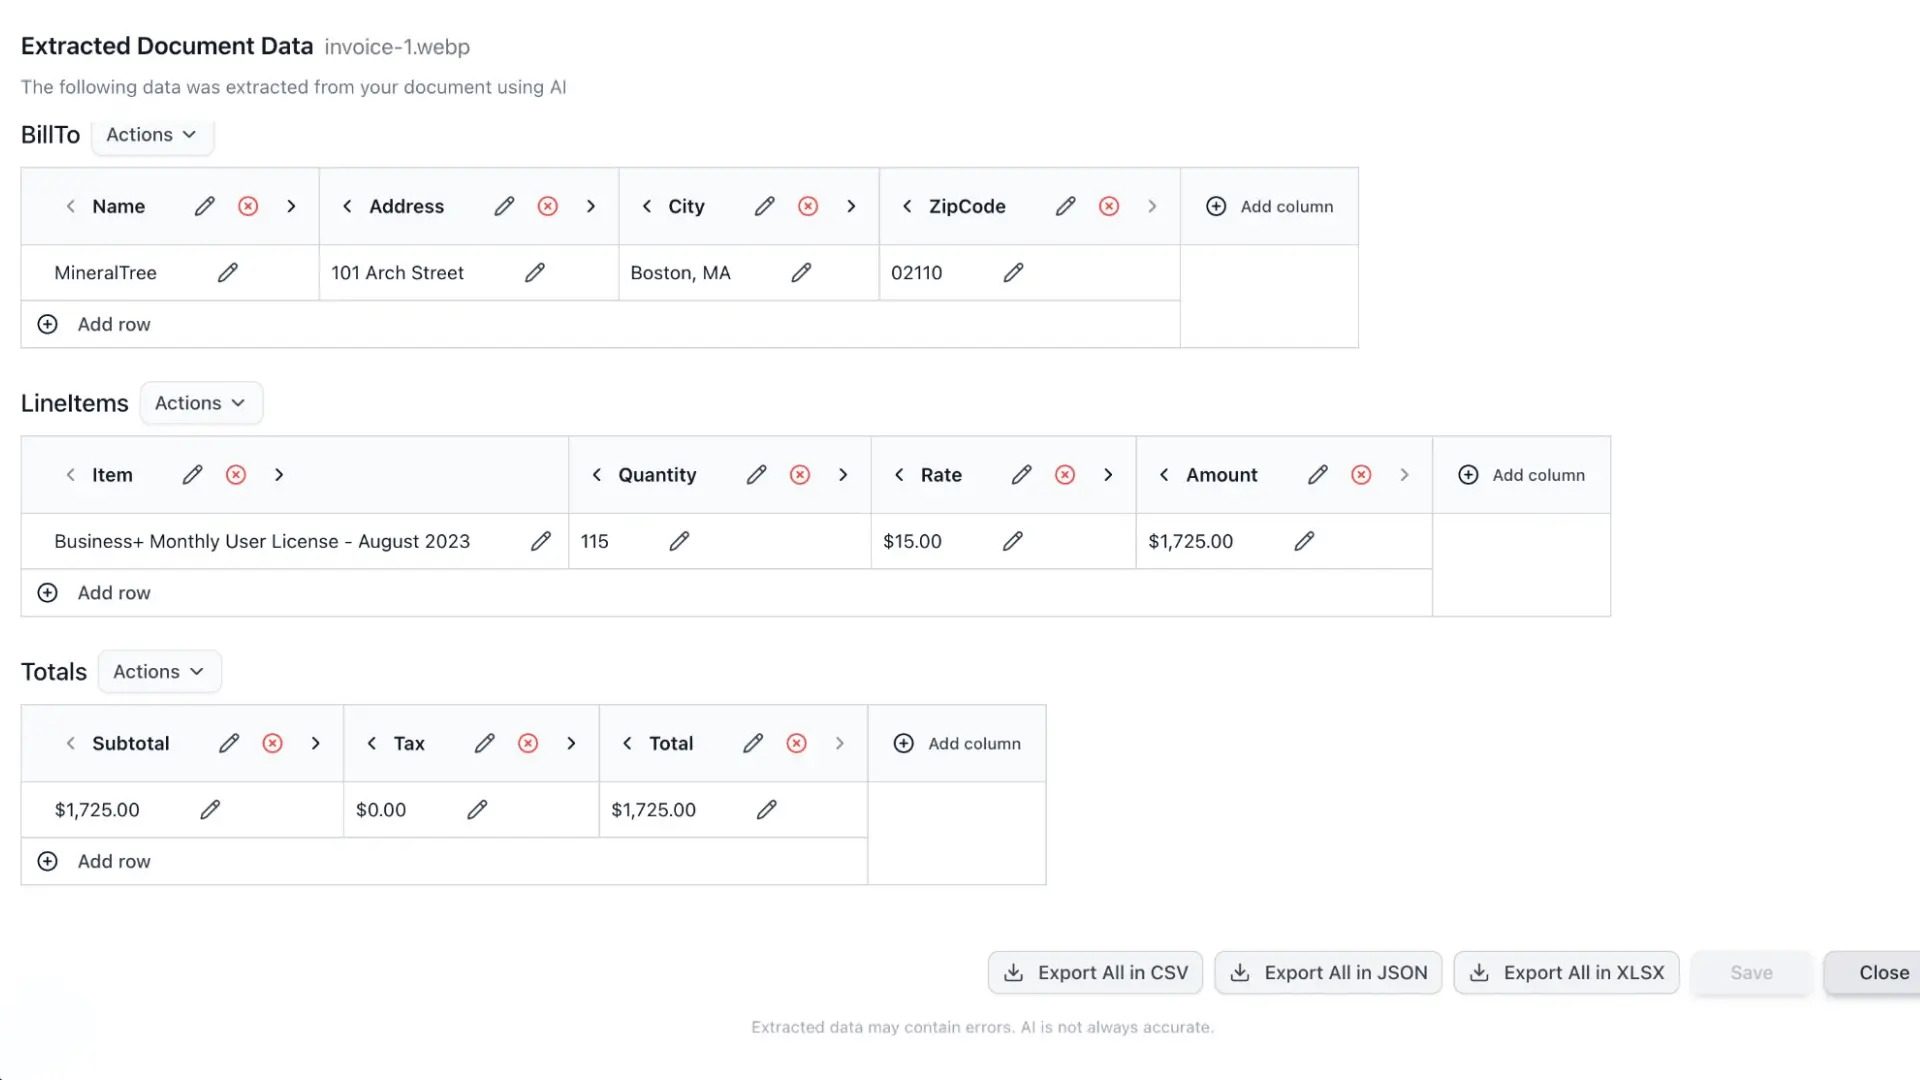Rename the Address column using pencil
The height and width of the screenshot is (1080, 1920).
click(504, 206)
